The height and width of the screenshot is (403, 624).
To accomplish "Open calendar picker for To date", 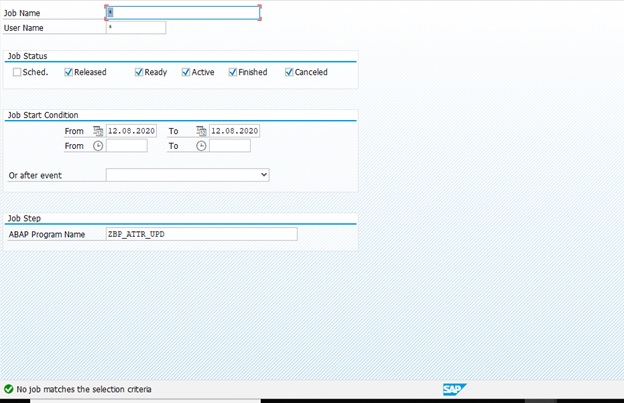I will (201, 131).
